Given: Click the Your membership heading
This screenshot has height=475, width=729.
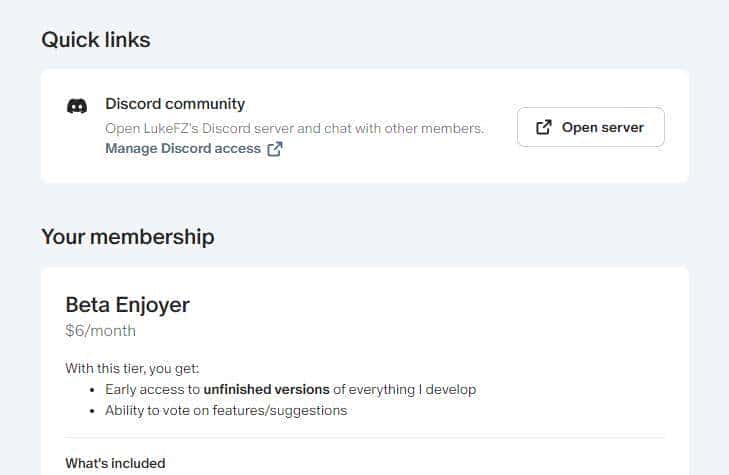Looking at the screenshot, I should click(x=127, y=237).
